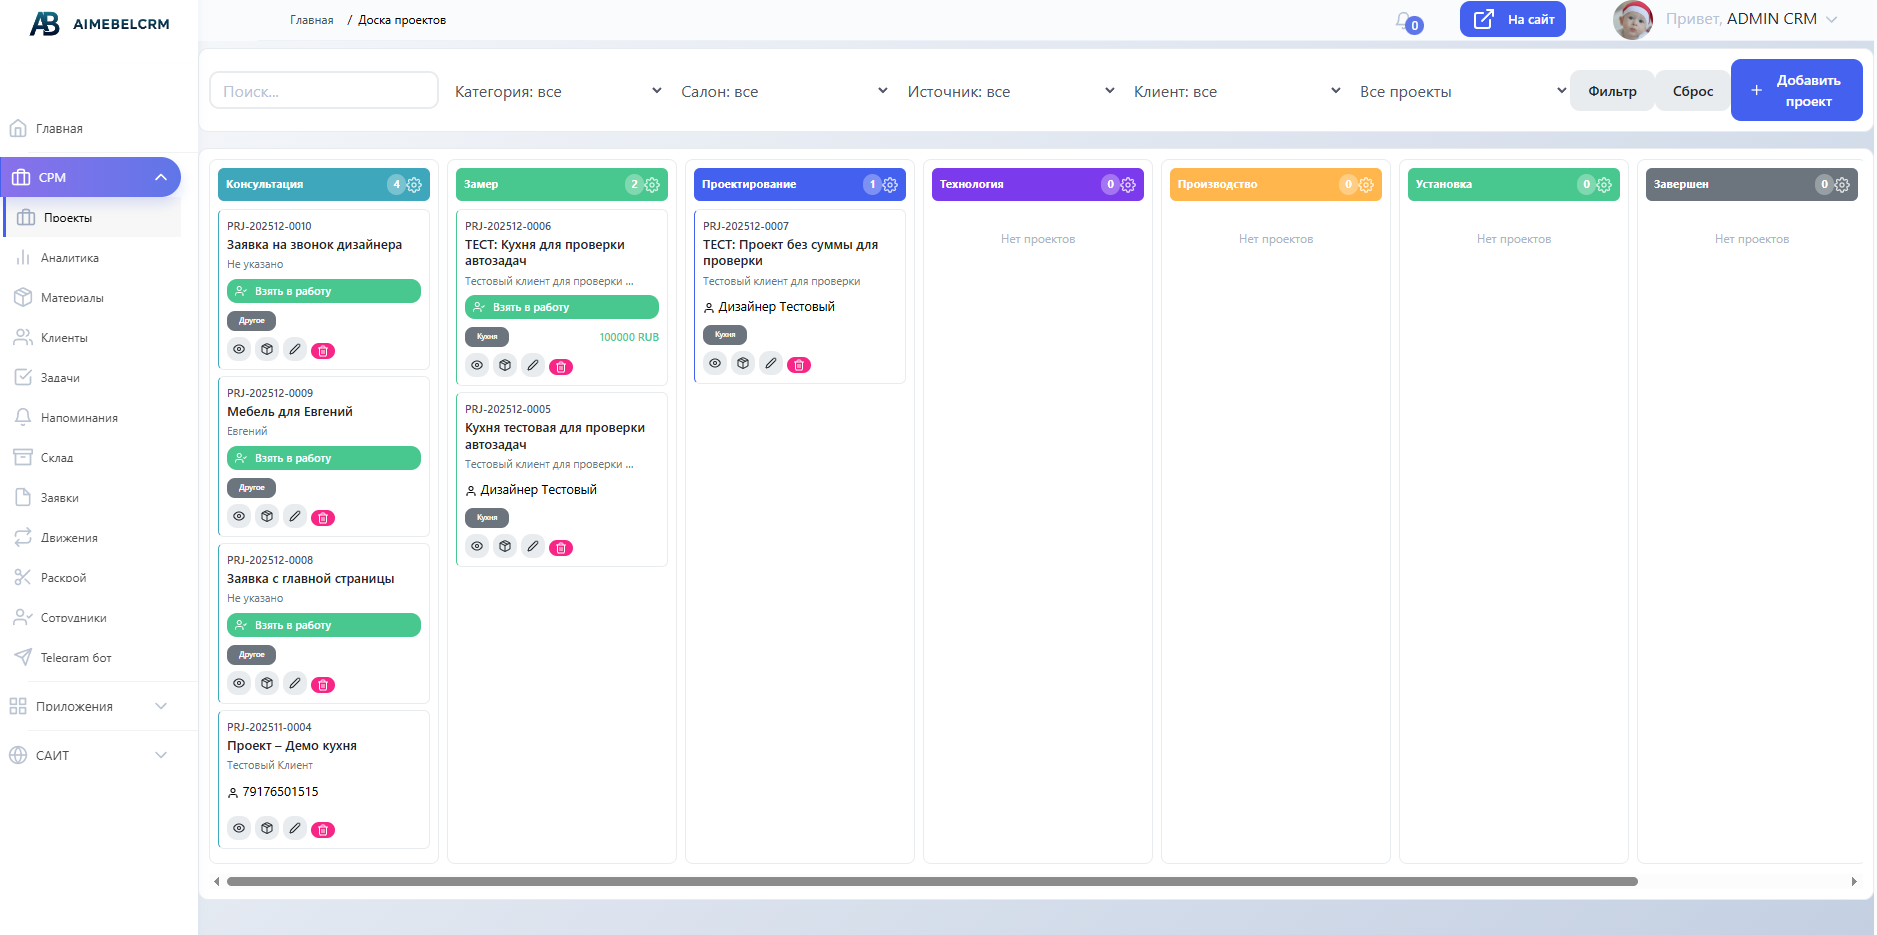Edit project PRJ-202512-0010 with the pencil icon

click(x=294, y=350)
